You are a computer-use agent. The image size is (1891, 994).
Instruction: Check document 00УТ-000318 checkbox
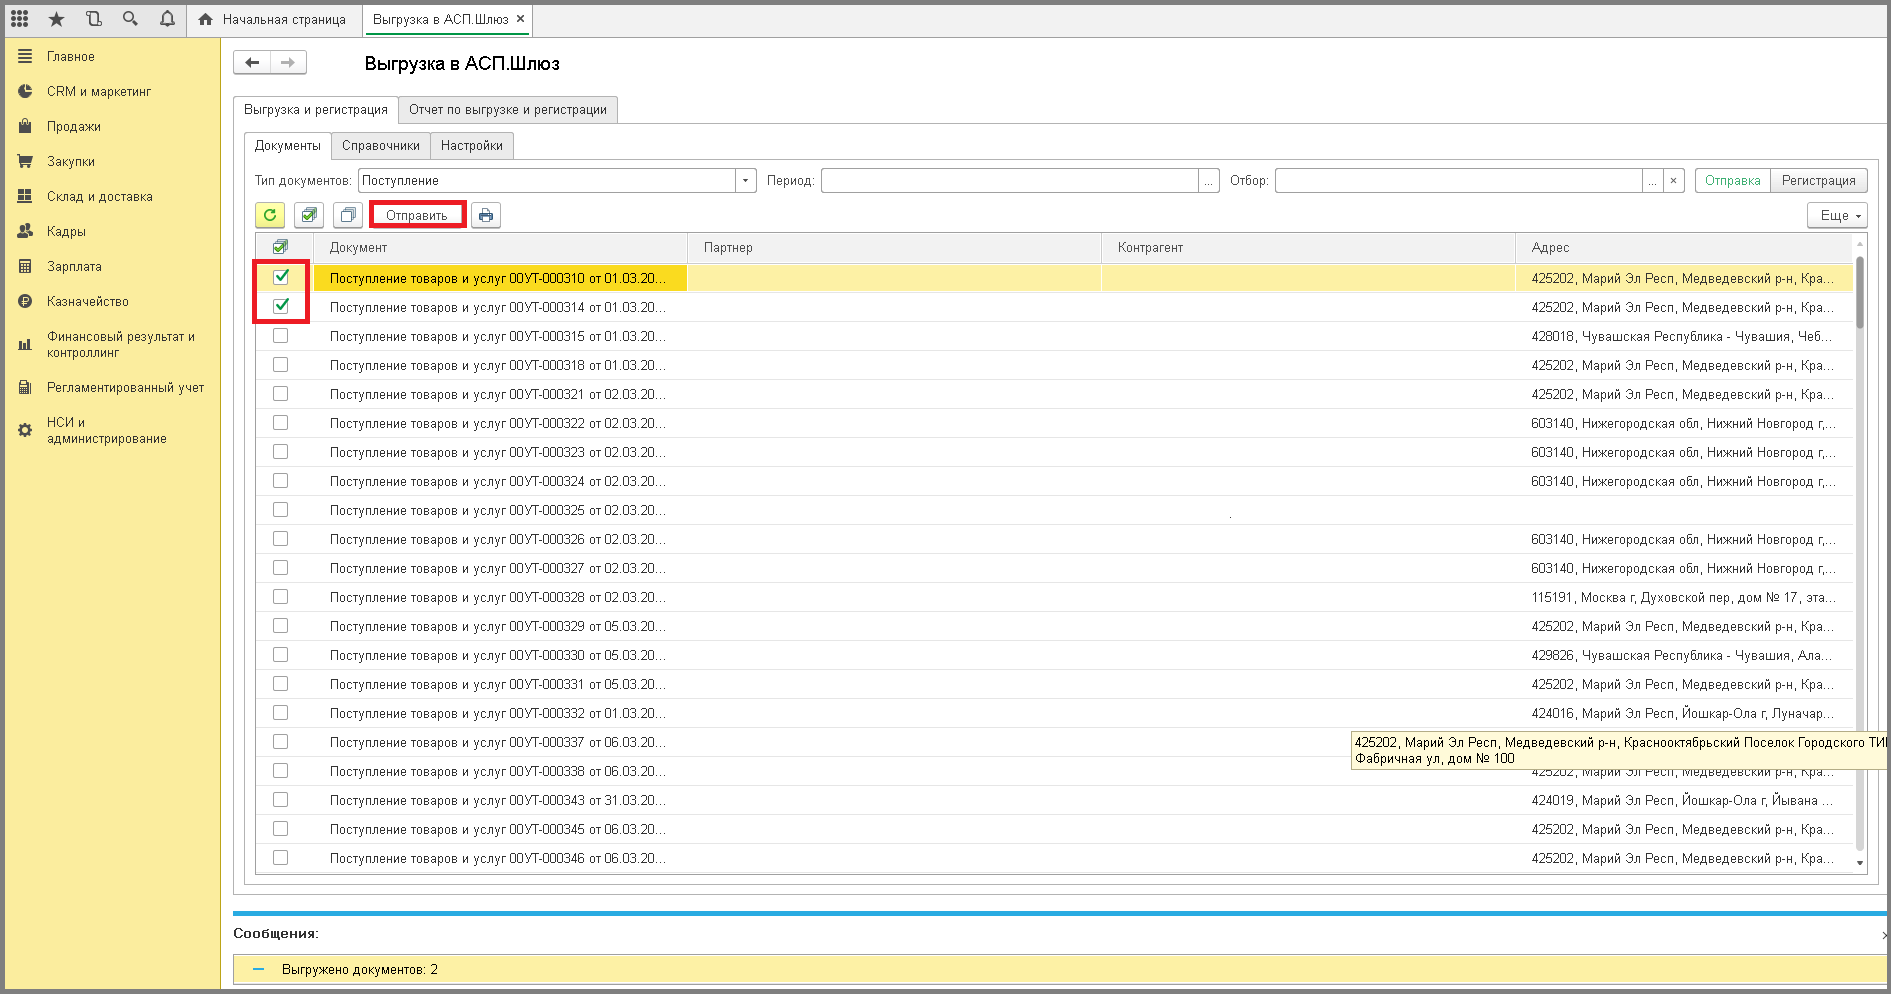[x=281, y=365]
